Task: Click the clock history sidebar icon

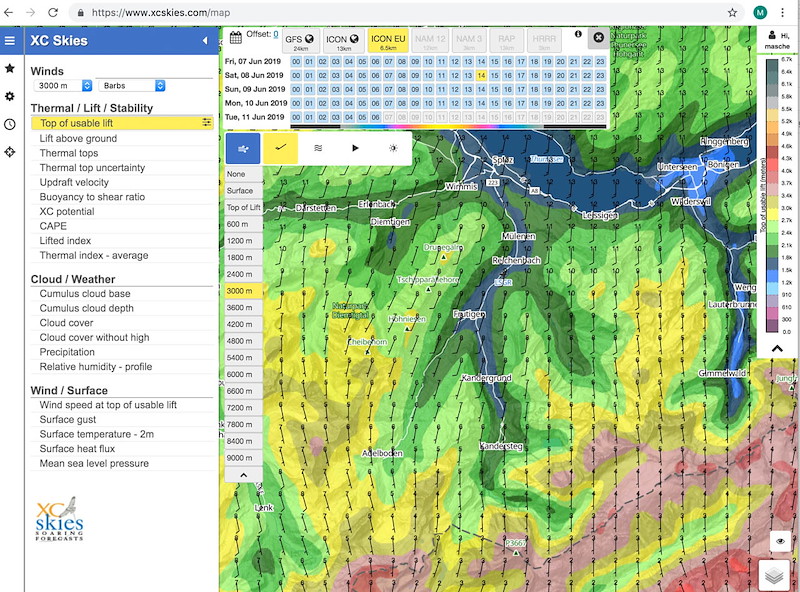Action: coord(10,124)
